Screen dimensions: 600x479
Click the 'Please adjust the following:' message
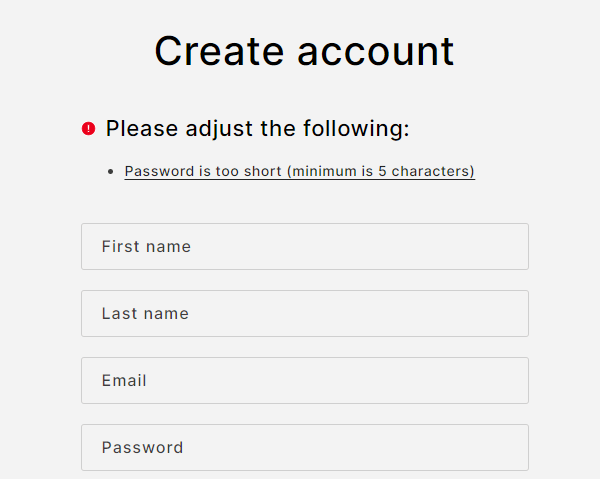tap(257, 129)
